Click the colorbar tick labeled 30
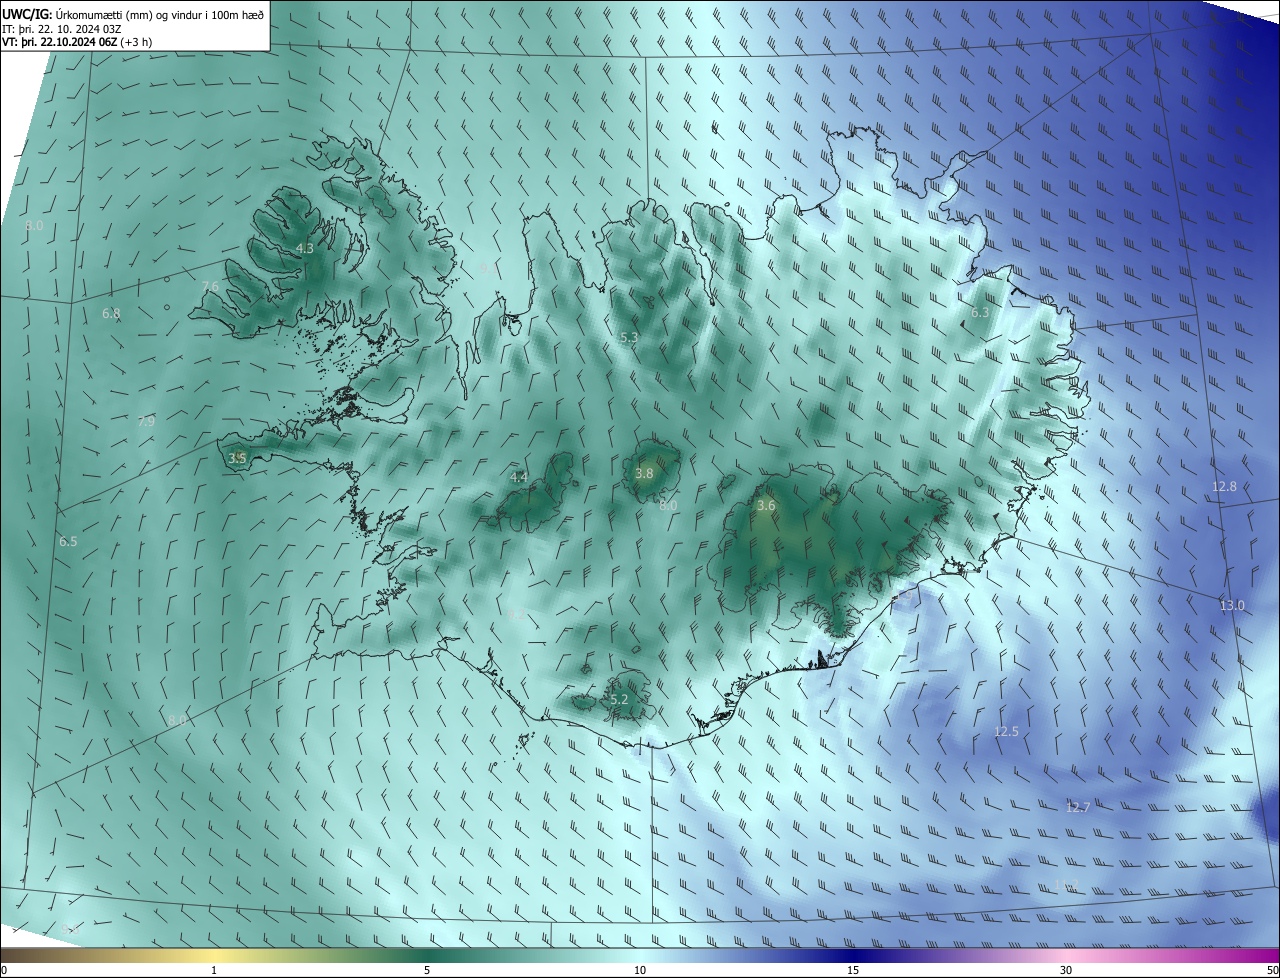1280x978 pixels. click(1066, 970)
